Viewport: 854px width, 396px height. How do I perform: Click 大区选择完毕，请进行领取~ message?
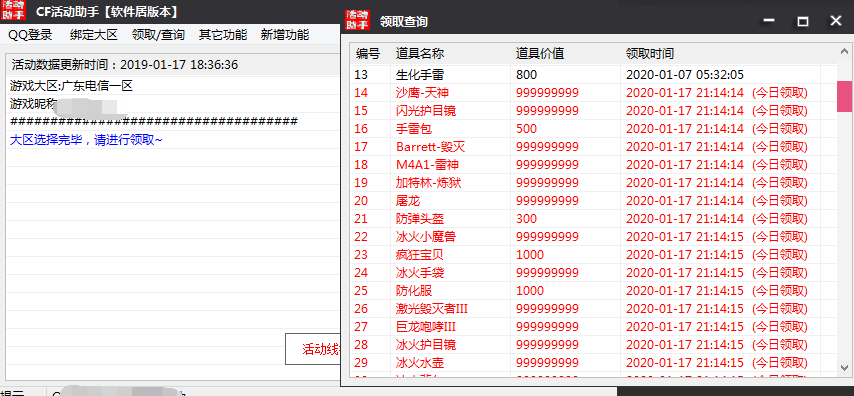[86, 140]
